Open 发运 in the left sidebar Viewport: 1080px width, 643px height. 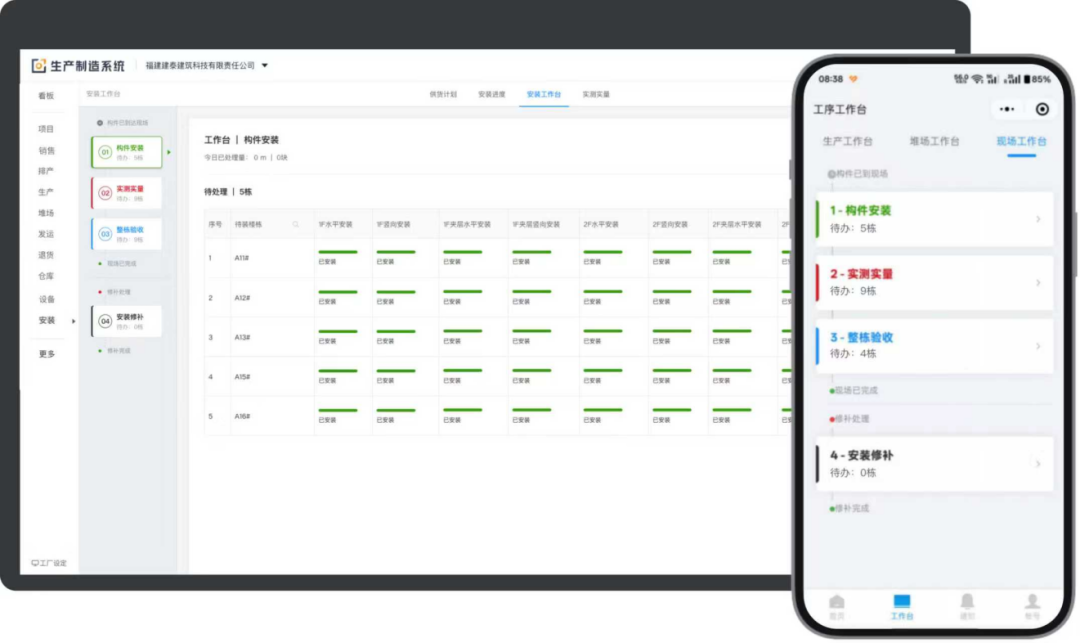(45, 234)
